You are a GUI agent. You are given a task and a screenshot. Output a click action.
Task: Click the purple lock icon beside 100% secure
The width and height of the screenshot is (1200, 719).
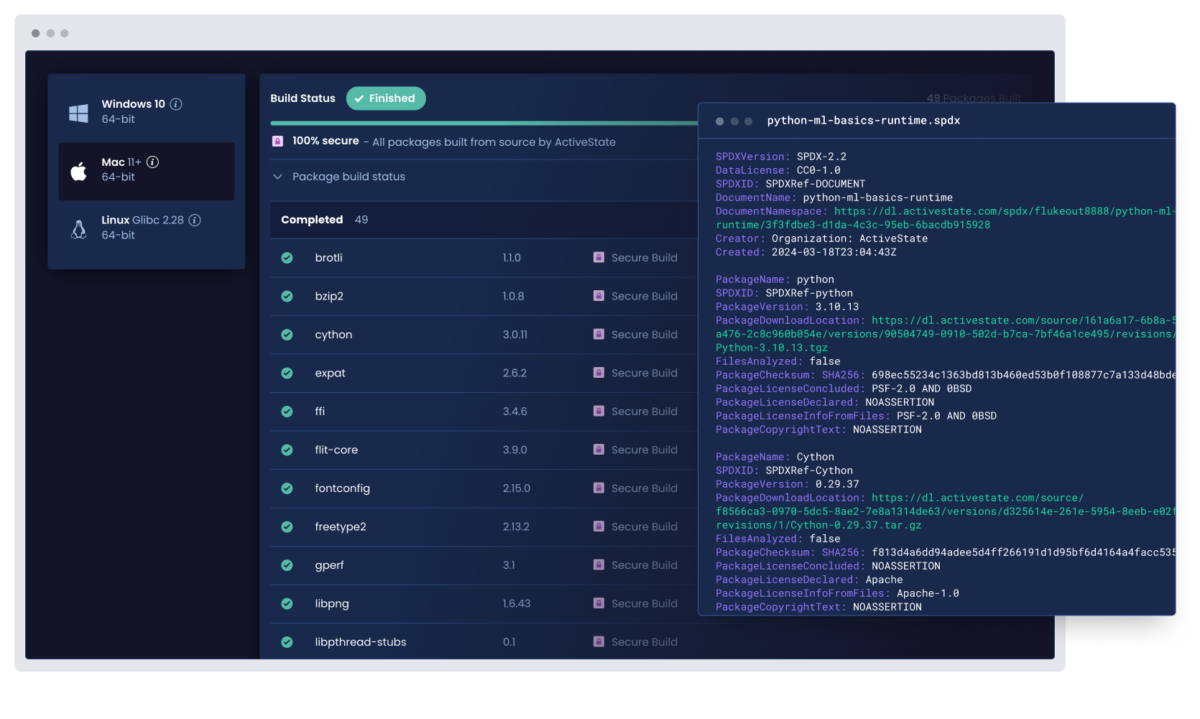point(277,142)
